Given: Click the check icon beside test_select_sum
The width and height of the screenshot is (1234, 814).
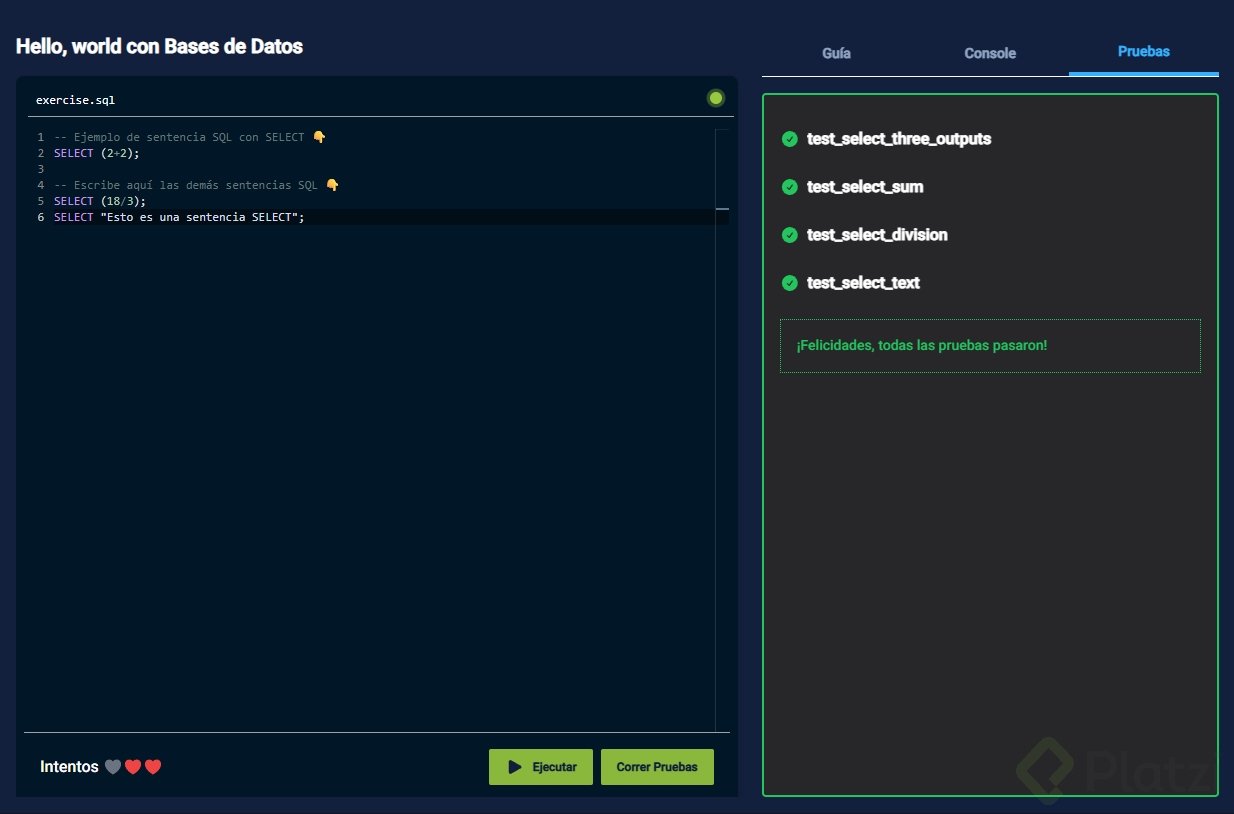Looking at the screenshot, I should (789, 187).
